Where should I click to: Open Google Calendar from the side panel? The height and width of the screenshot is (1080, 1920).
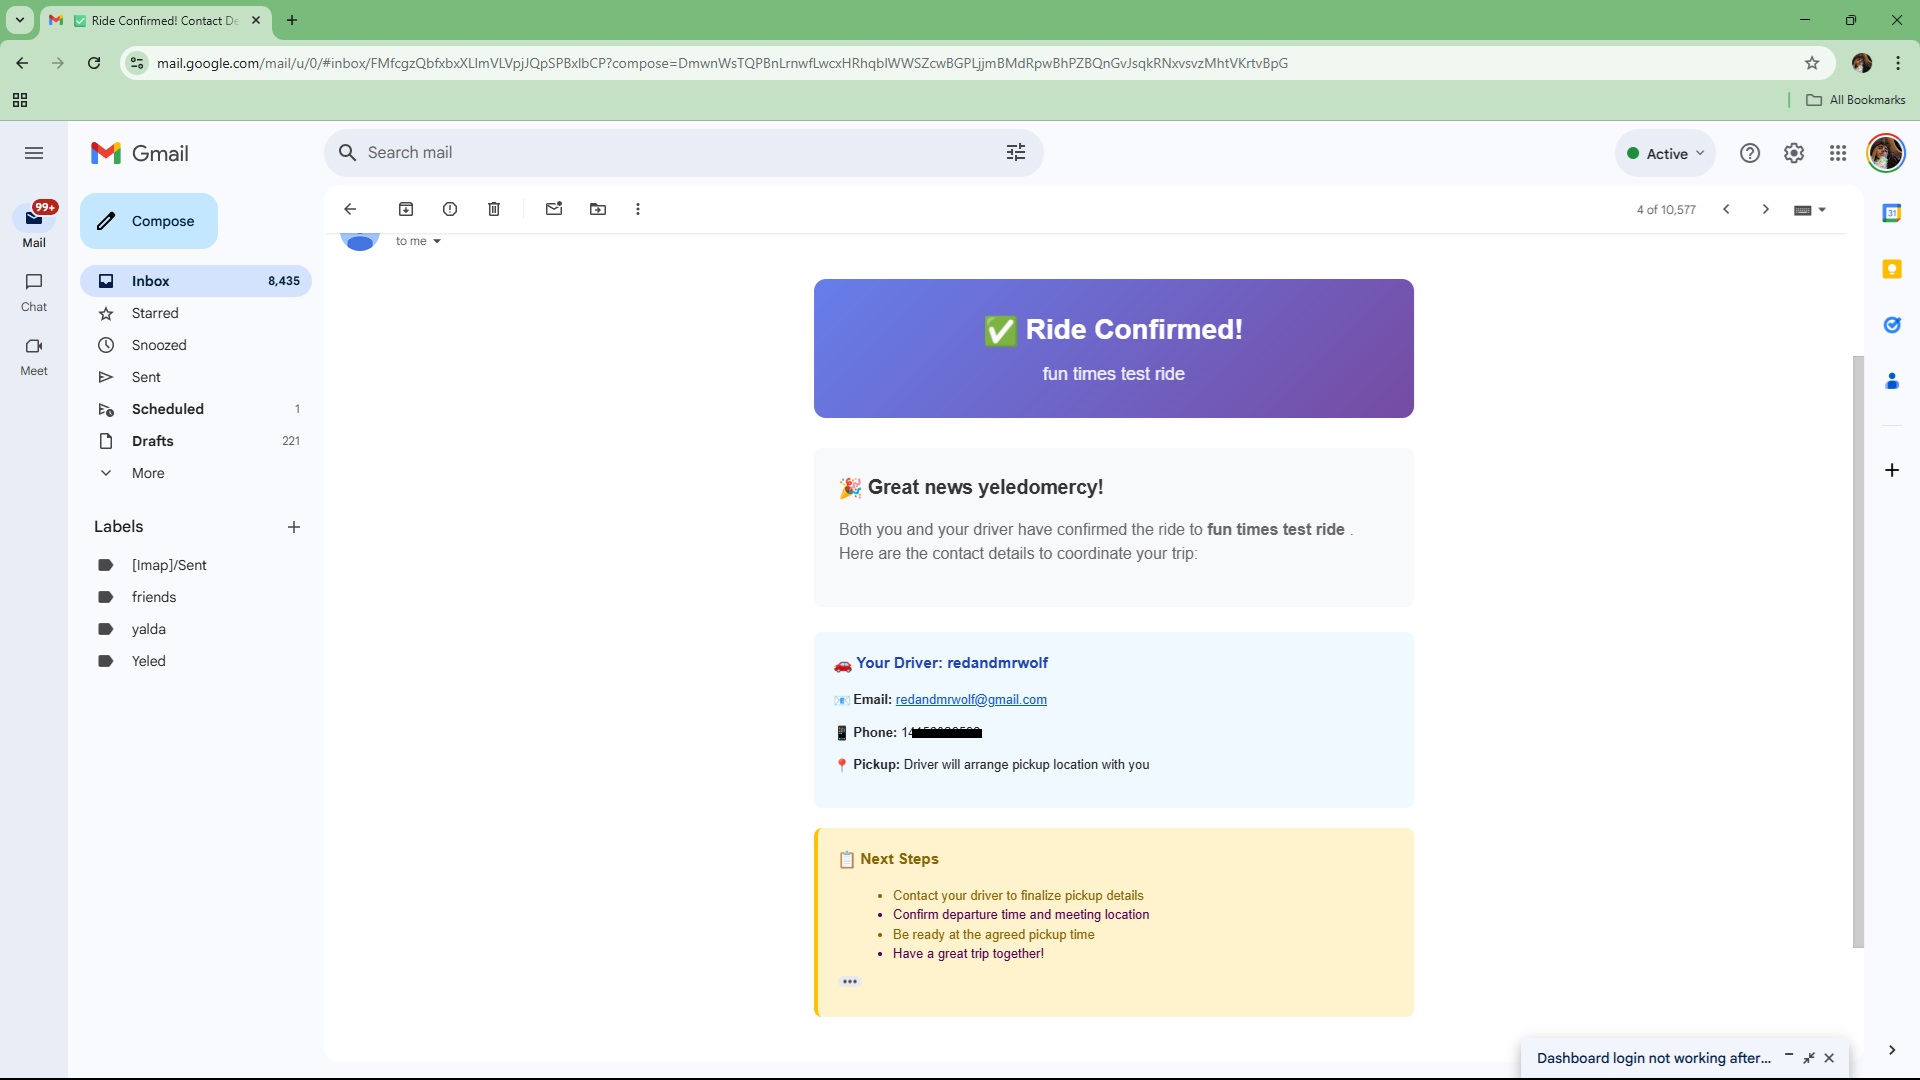tap(1891, 213)
